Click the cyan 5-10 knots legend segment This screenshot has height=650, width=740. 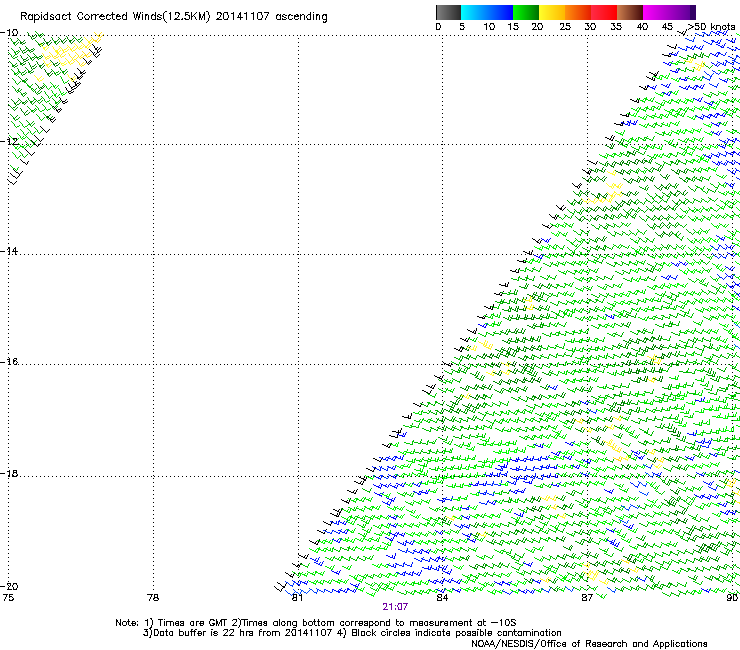pos(474,12)
